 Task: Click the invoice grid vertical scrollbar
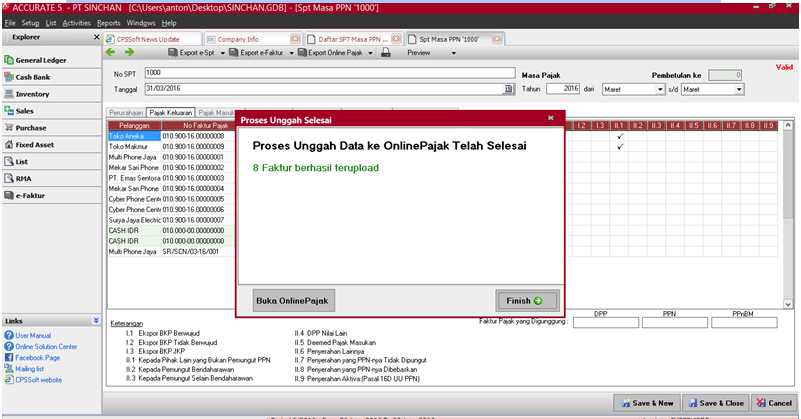pyautogui.click(x=787, y=200)
